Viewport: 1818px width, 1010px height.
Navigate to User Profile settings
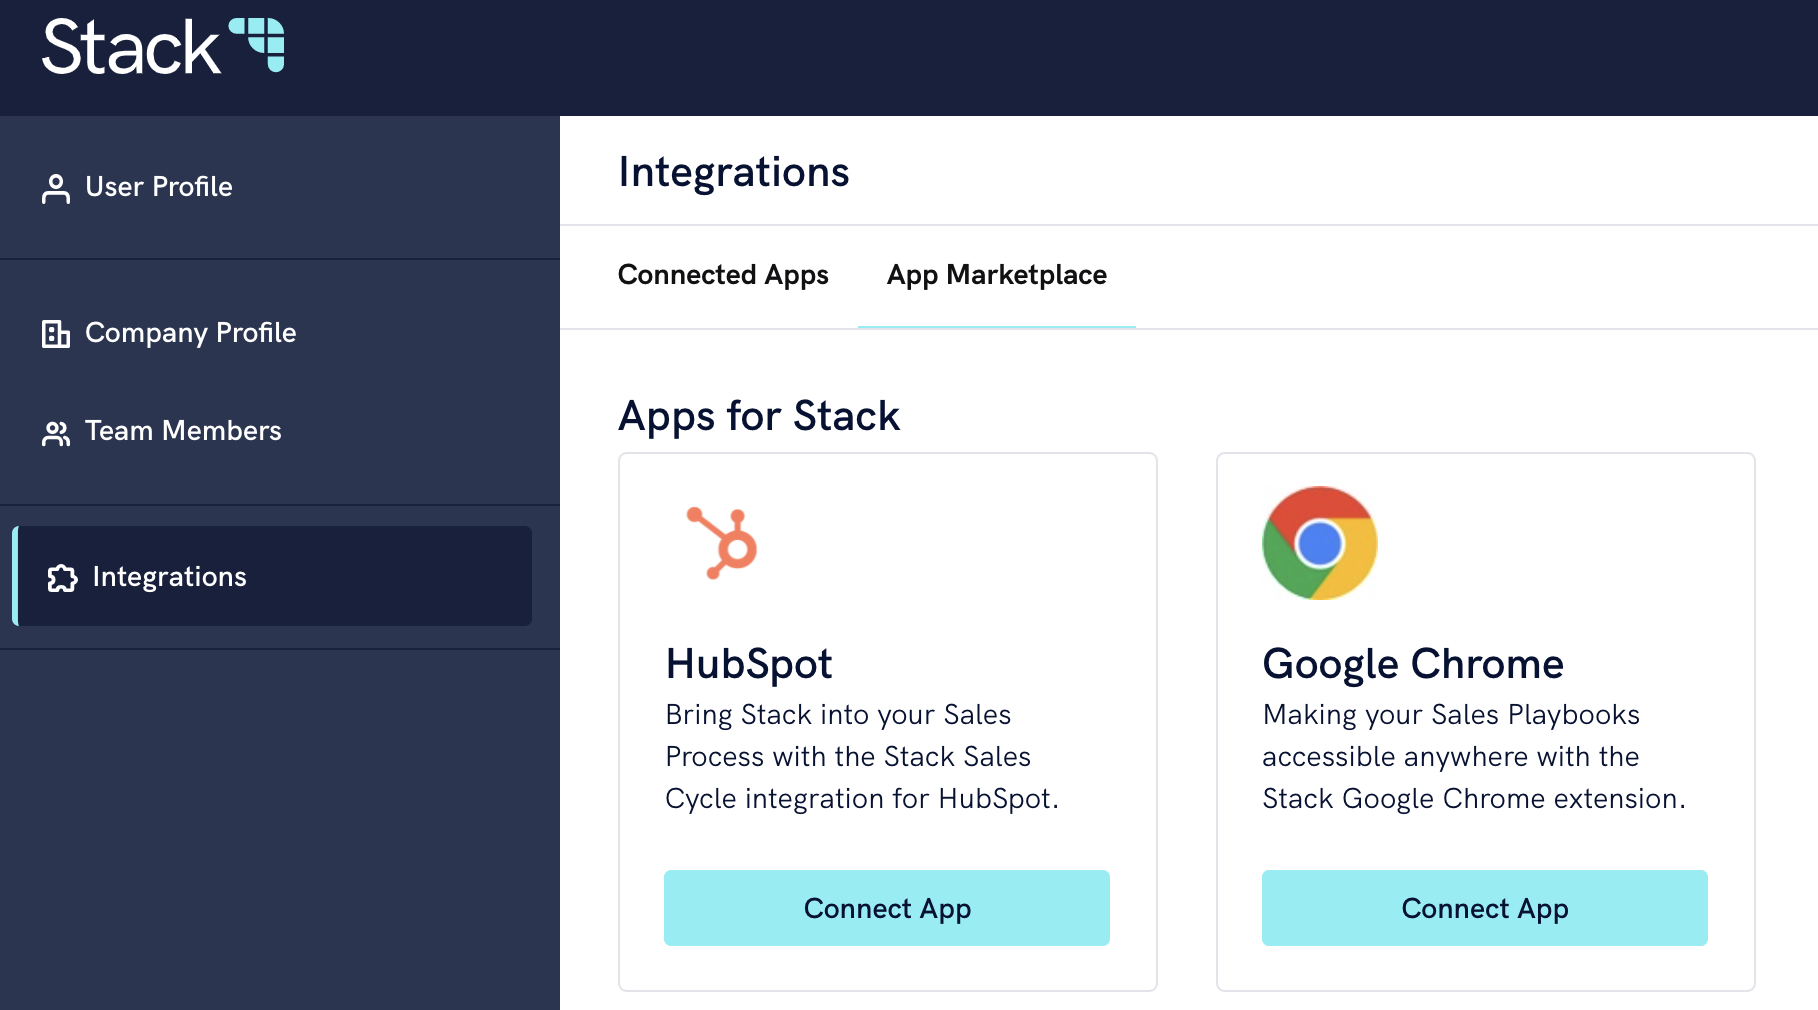158,186
